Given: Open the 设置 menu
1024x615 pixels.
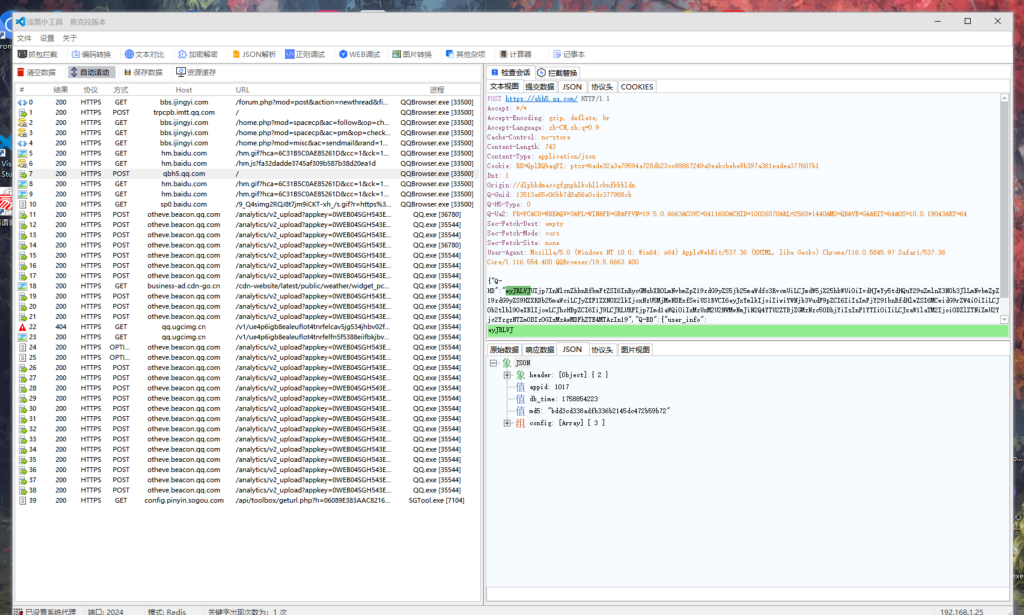Looking at the screenshot, I should point(47,38).
